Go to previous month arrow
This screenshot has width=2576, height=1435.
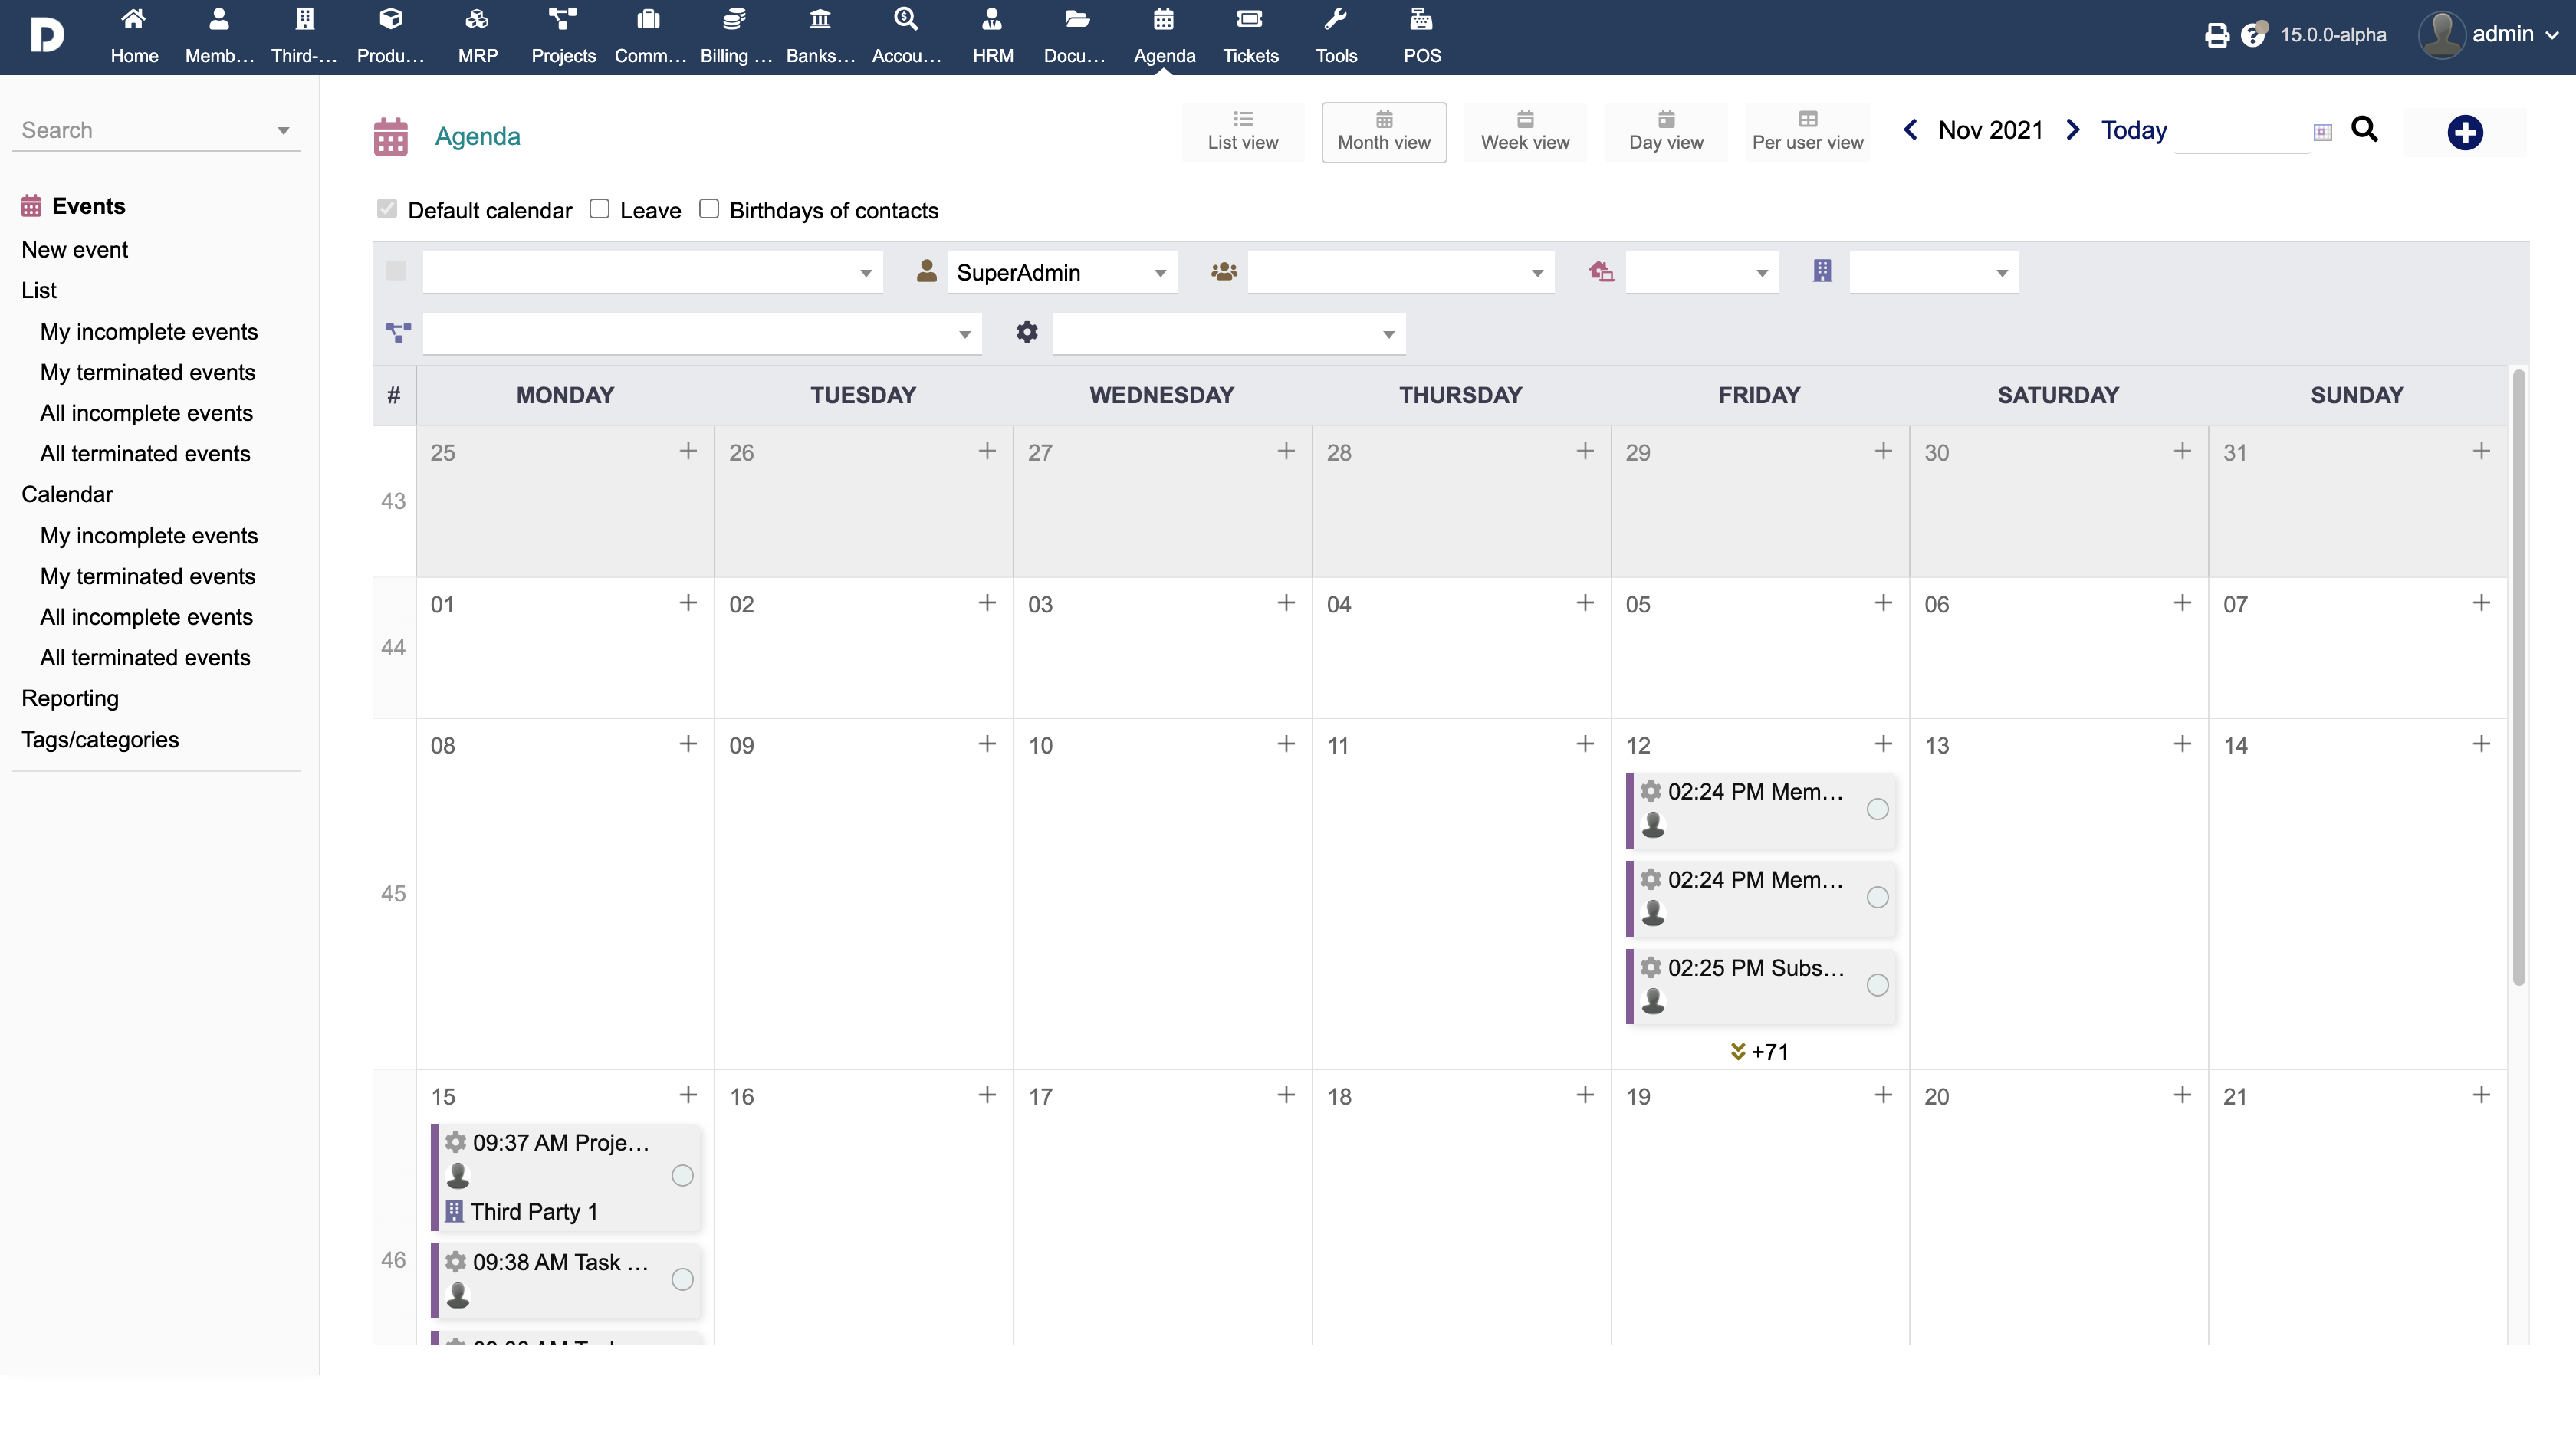tap(1910, 130)
